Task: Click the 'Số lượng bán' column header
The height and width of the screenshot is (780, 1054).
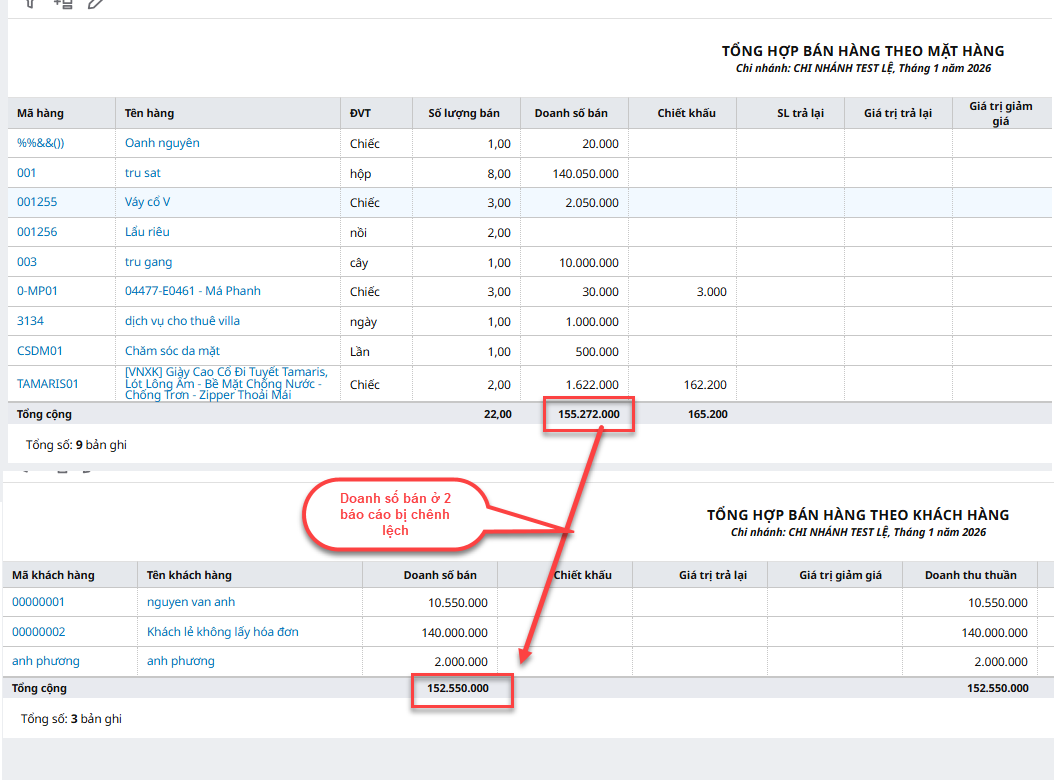Action: click(464, 113)
